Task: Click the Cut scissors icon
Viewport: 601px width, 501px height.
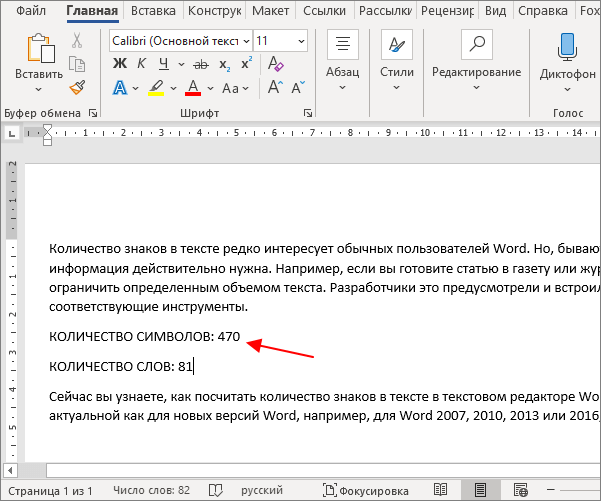Action: 77,40
